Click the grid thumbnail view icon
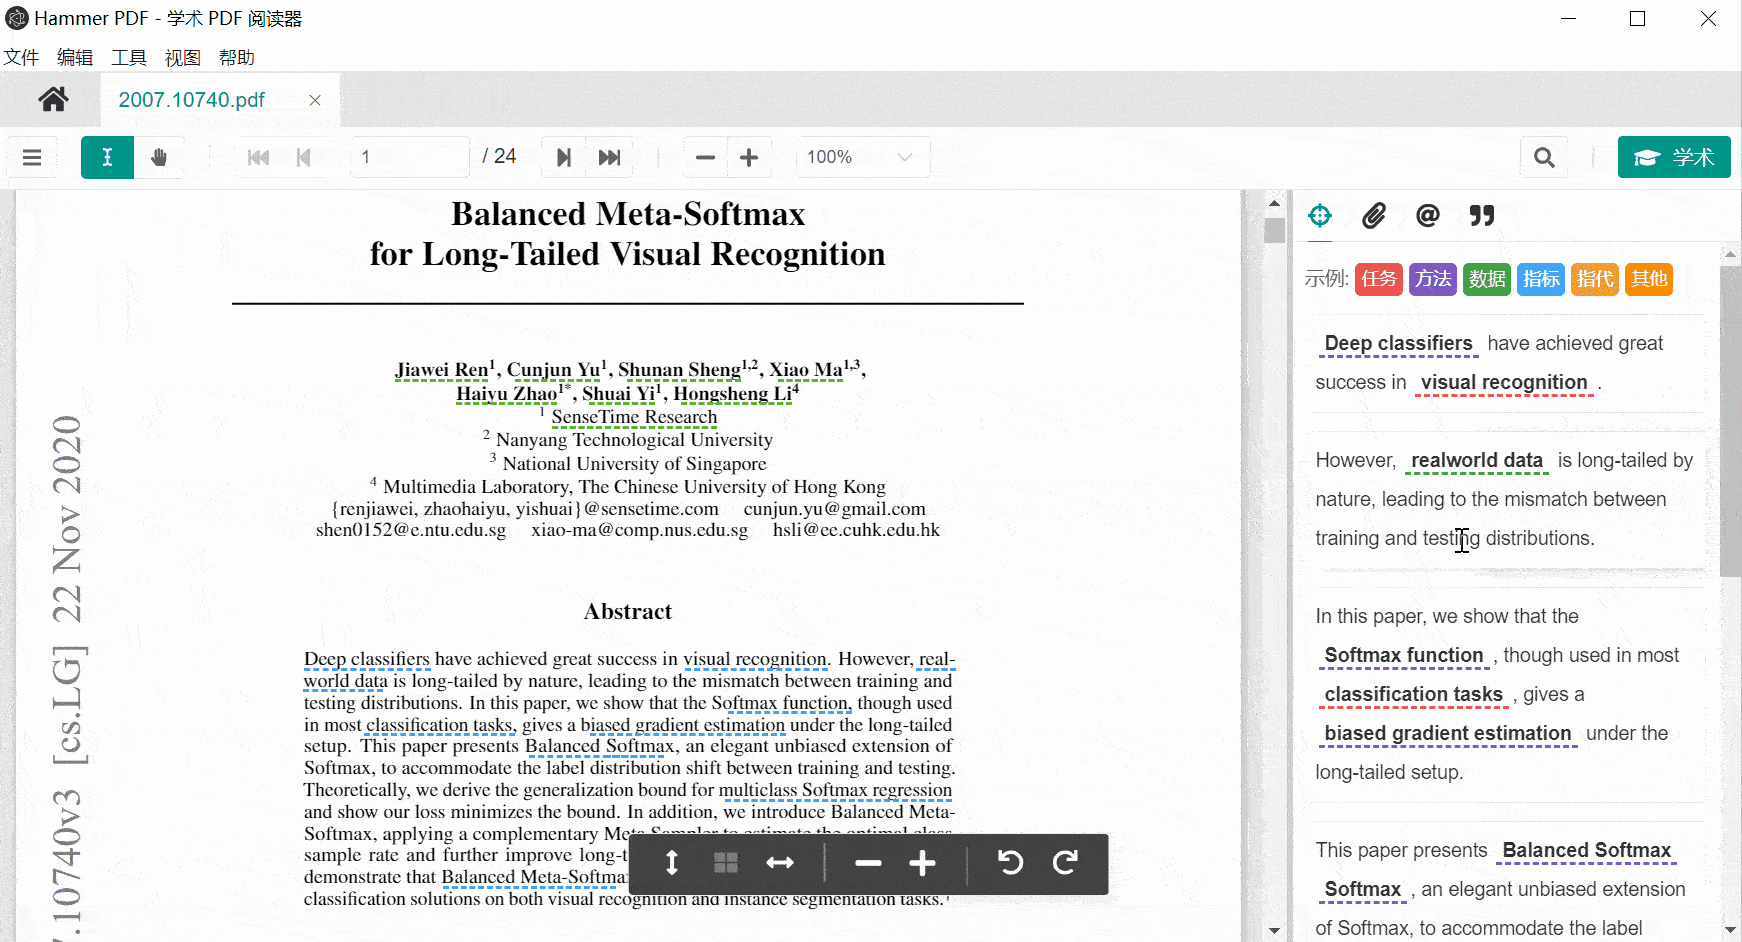Screen dimensions: 1742x942 [726, 863]
